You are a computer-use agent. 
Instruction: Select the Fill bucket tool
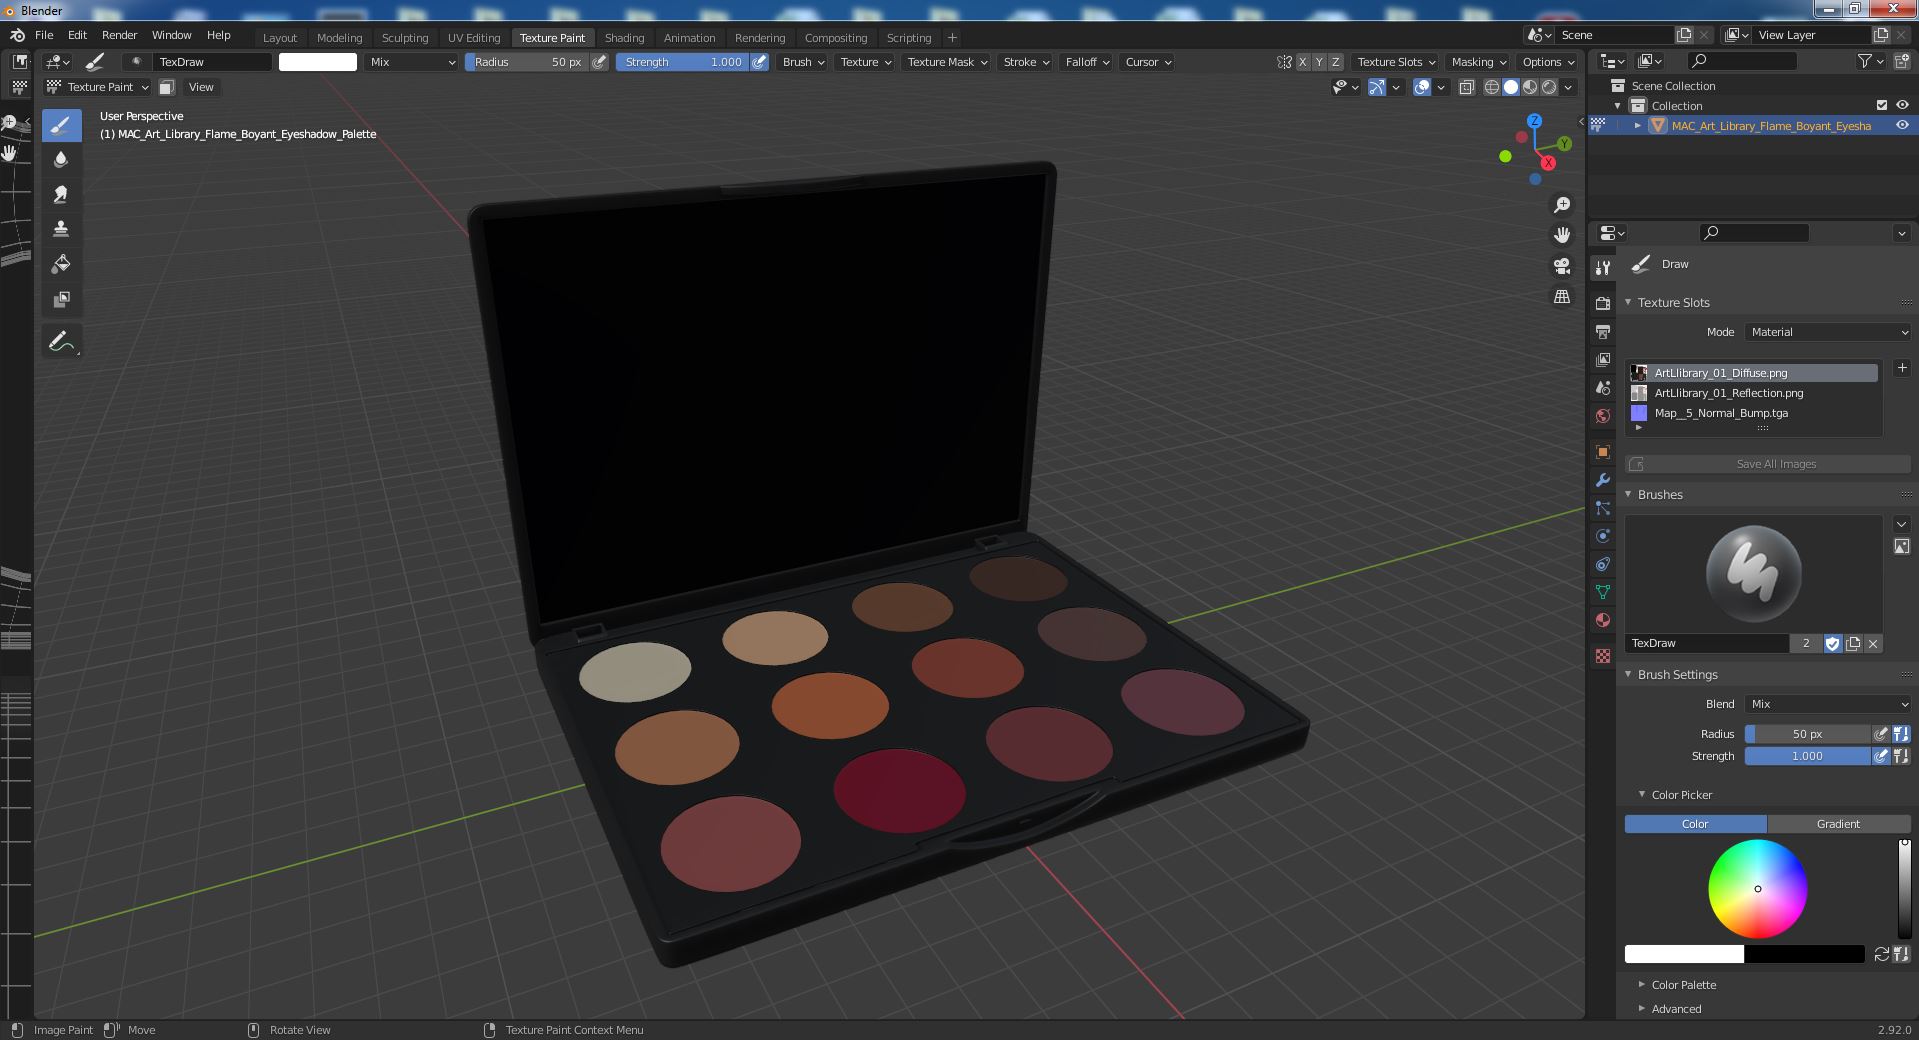[61, 264]
